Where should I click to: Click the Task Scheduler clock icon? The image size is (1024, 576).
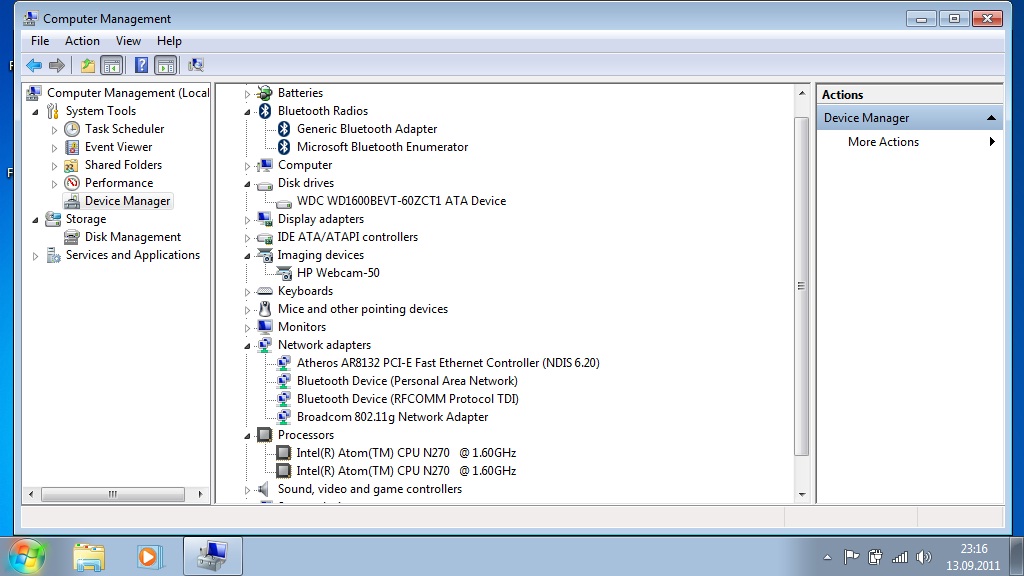tap(72, 129)
